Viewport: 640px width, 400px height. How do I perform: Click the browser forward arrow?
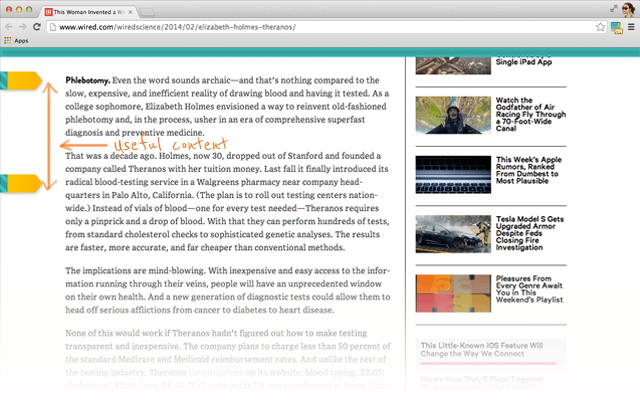point(22,27)
